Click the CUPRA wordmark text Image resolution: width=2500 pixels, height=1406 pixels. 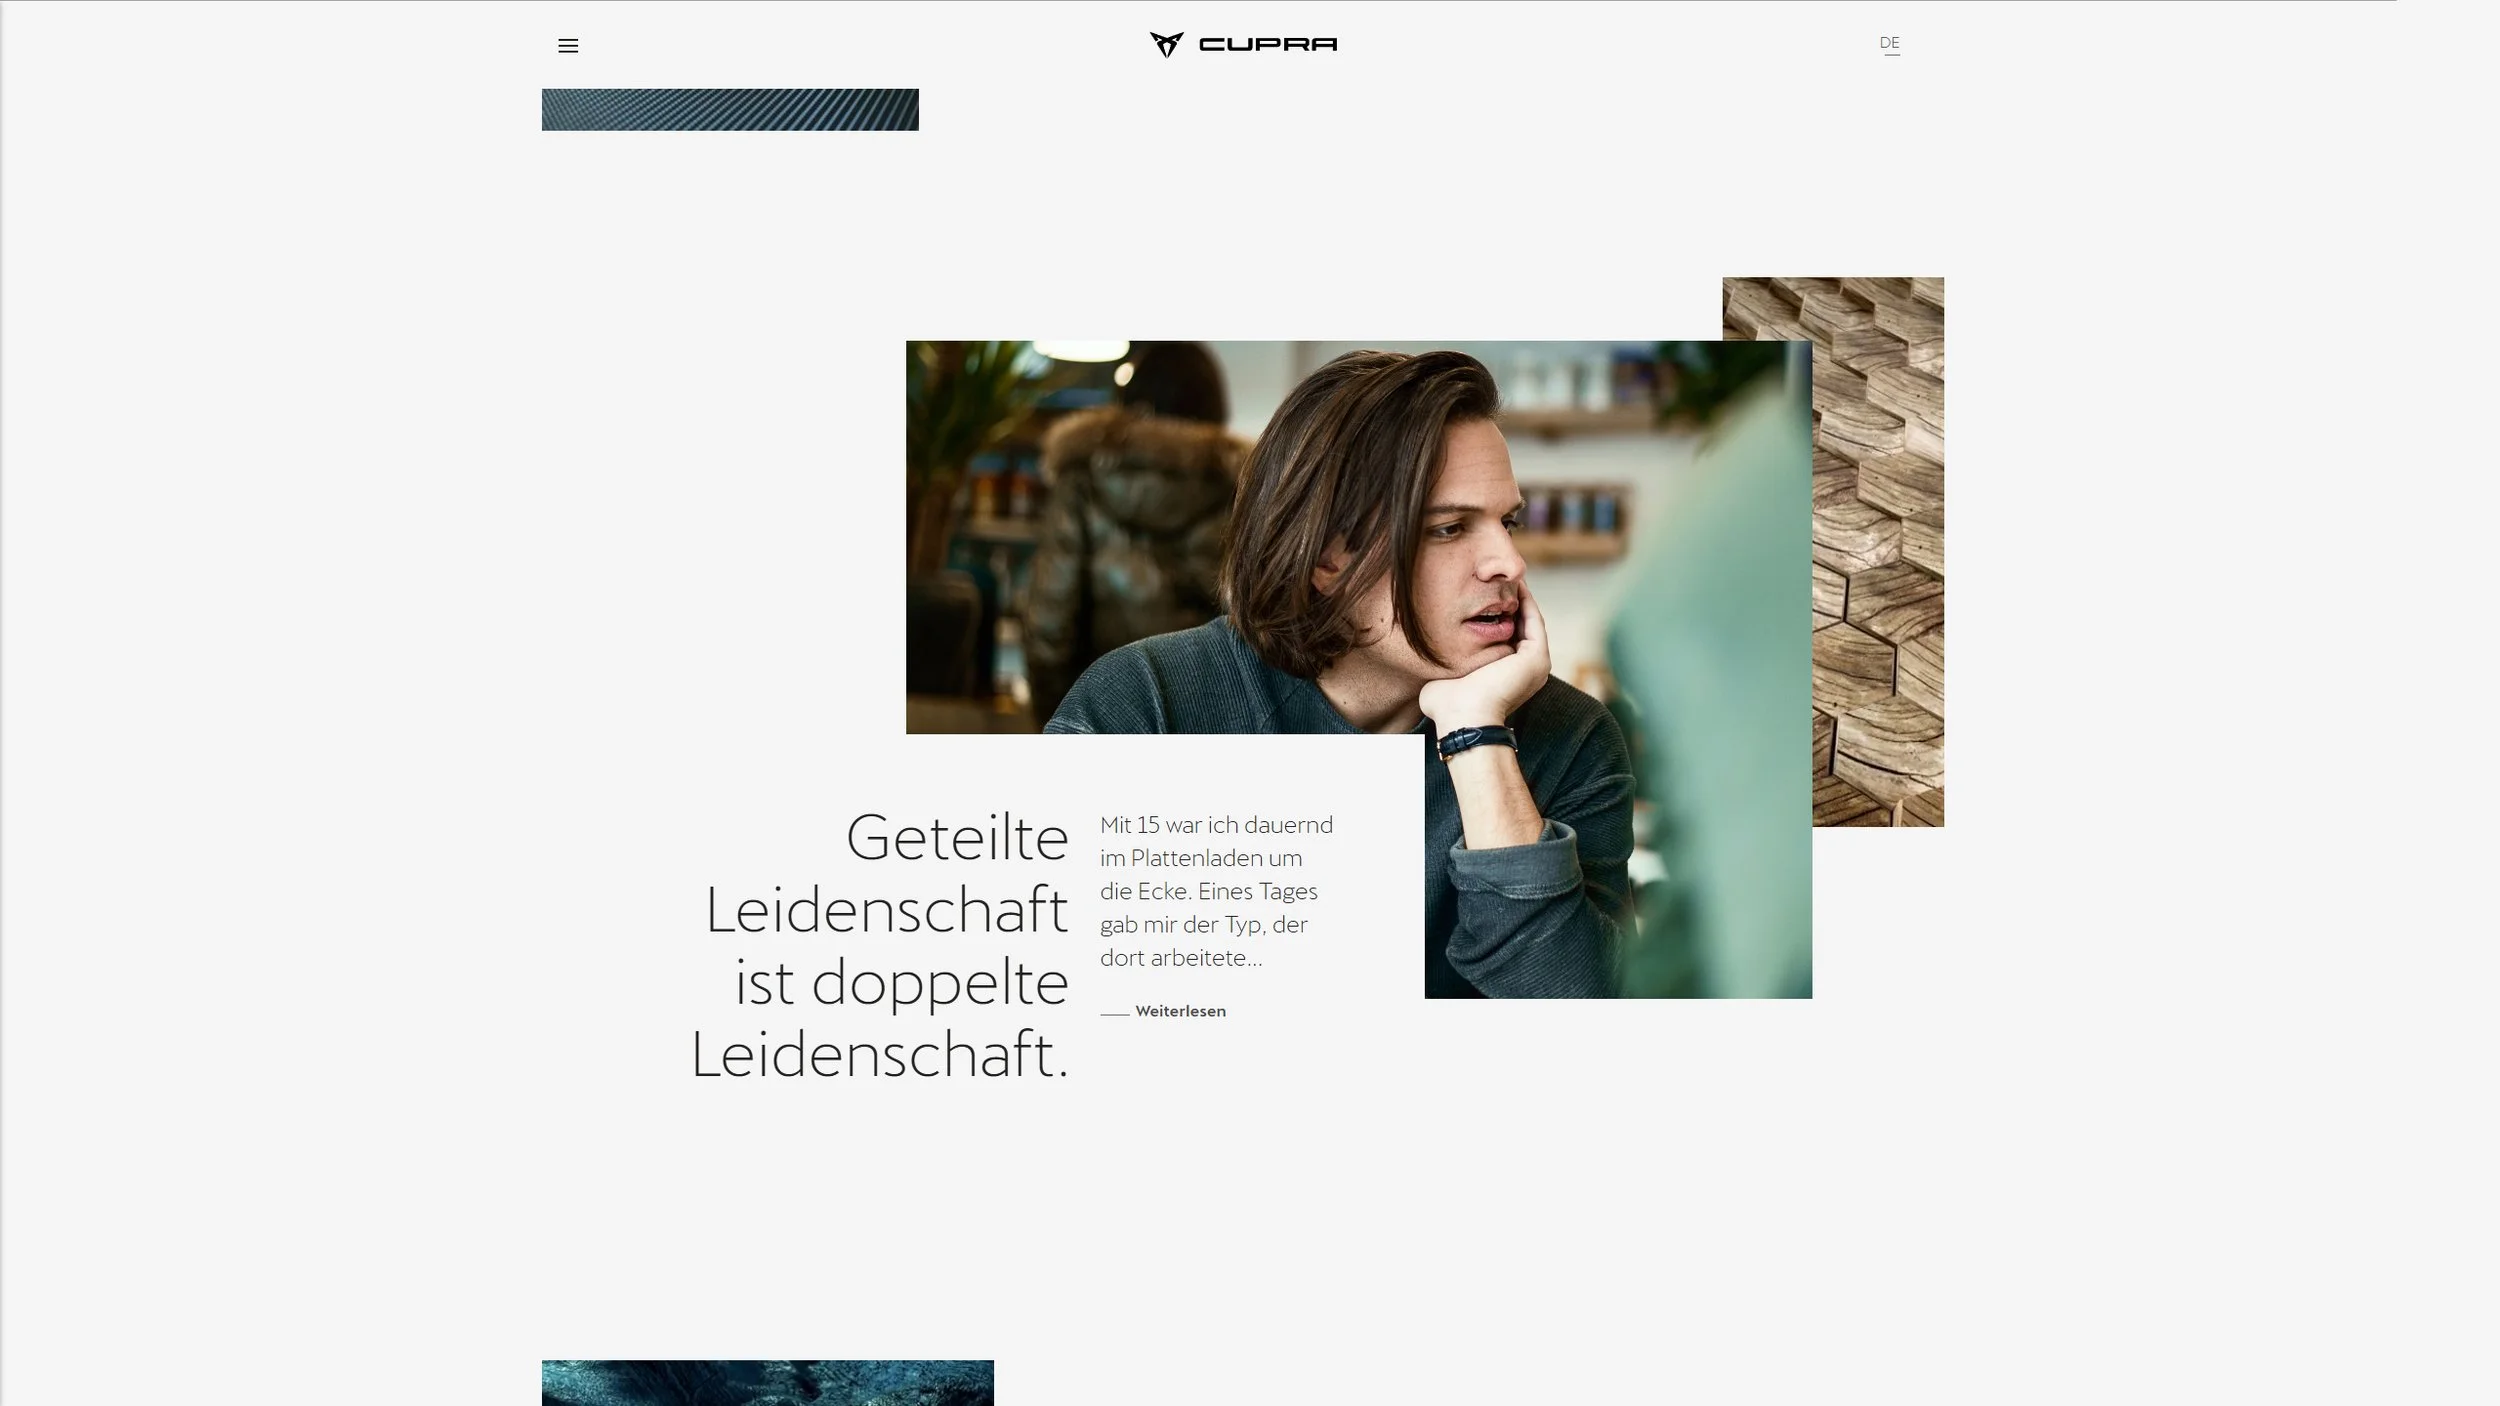click(1268, 44)
